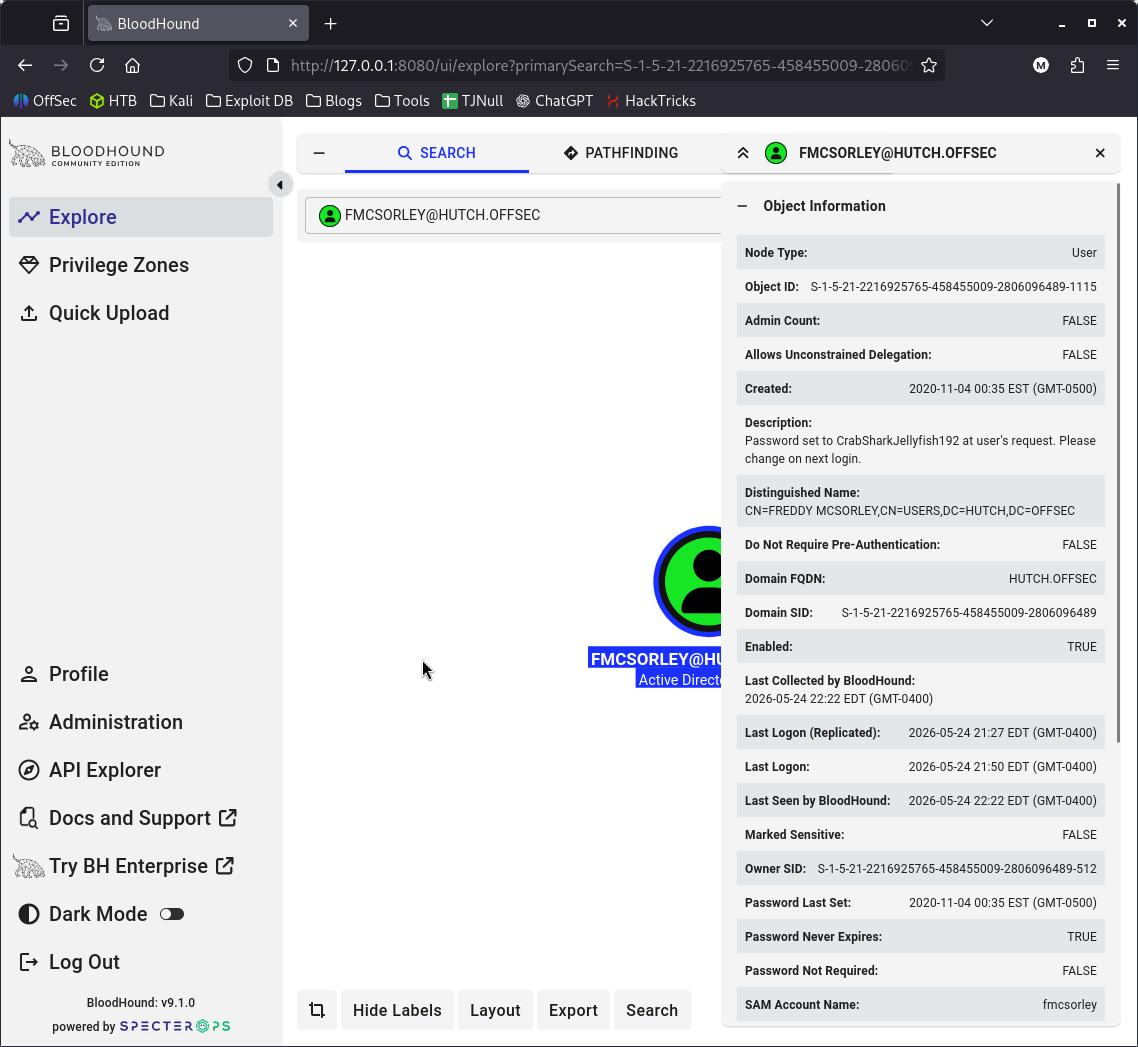Close the BloodHound browser tab
The height and width of the screenshot is (1047, 1138).
click(x=293, y=23)
